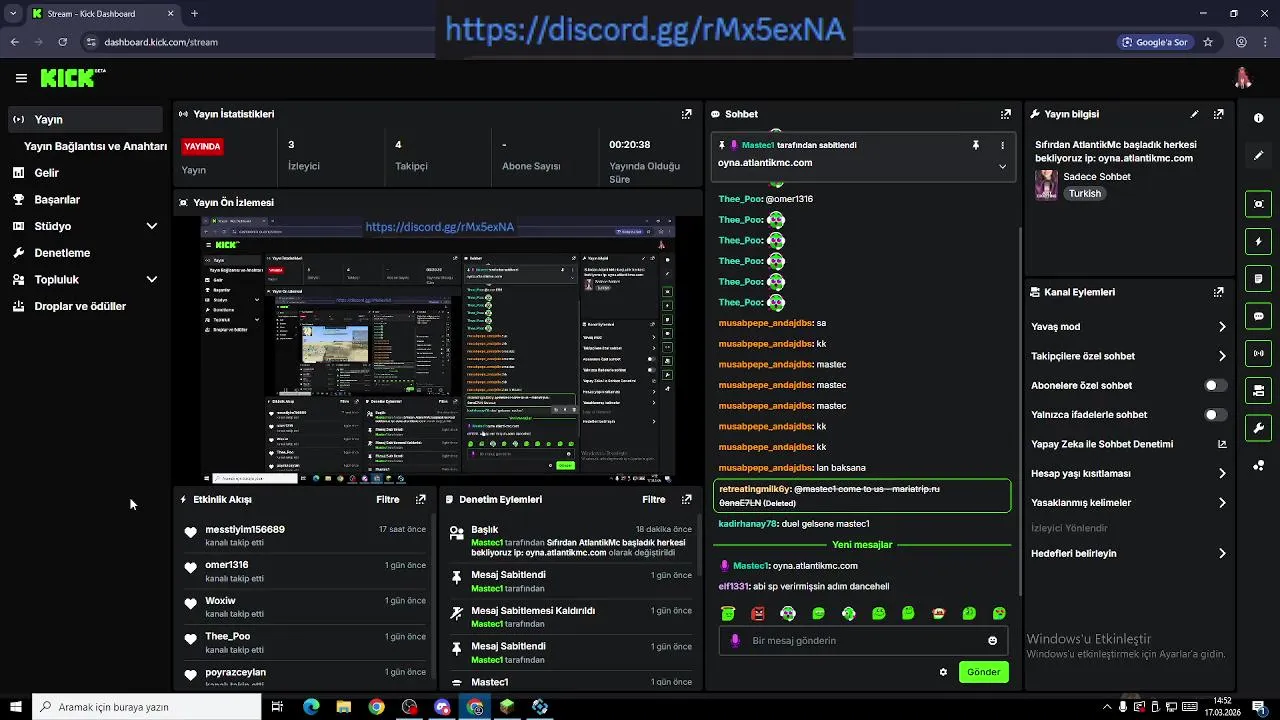Toggle the document widget in right sidebar
This screenshot has width=1280, height=720.
1258,278
